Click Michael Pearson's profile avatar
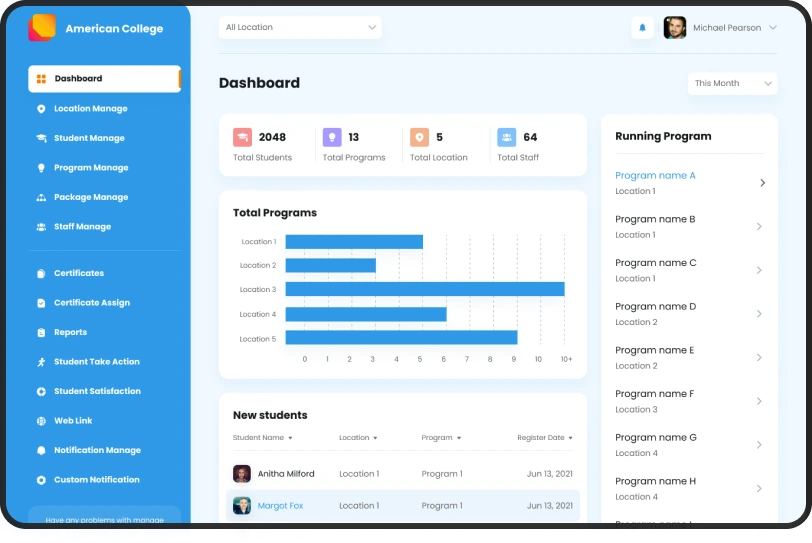This screenshot has height=543, width=812. 675,28
